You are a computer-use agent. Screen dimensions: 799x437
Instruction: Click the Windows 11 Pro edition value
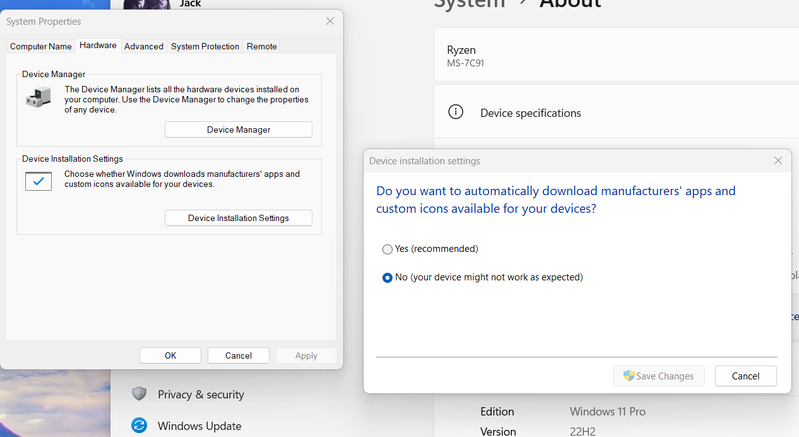(x=607, y=411)
